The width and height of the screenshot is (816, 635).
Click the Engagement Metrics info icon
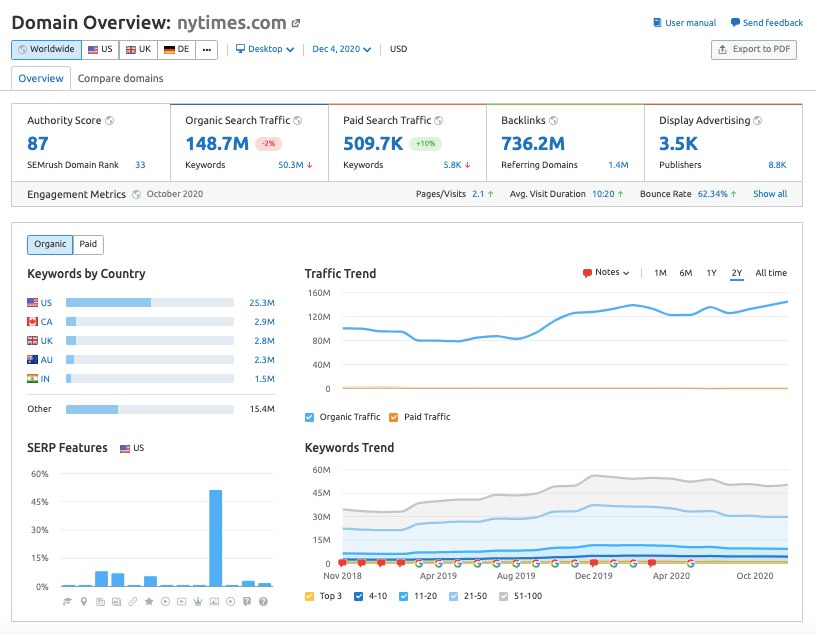[136, 194]
